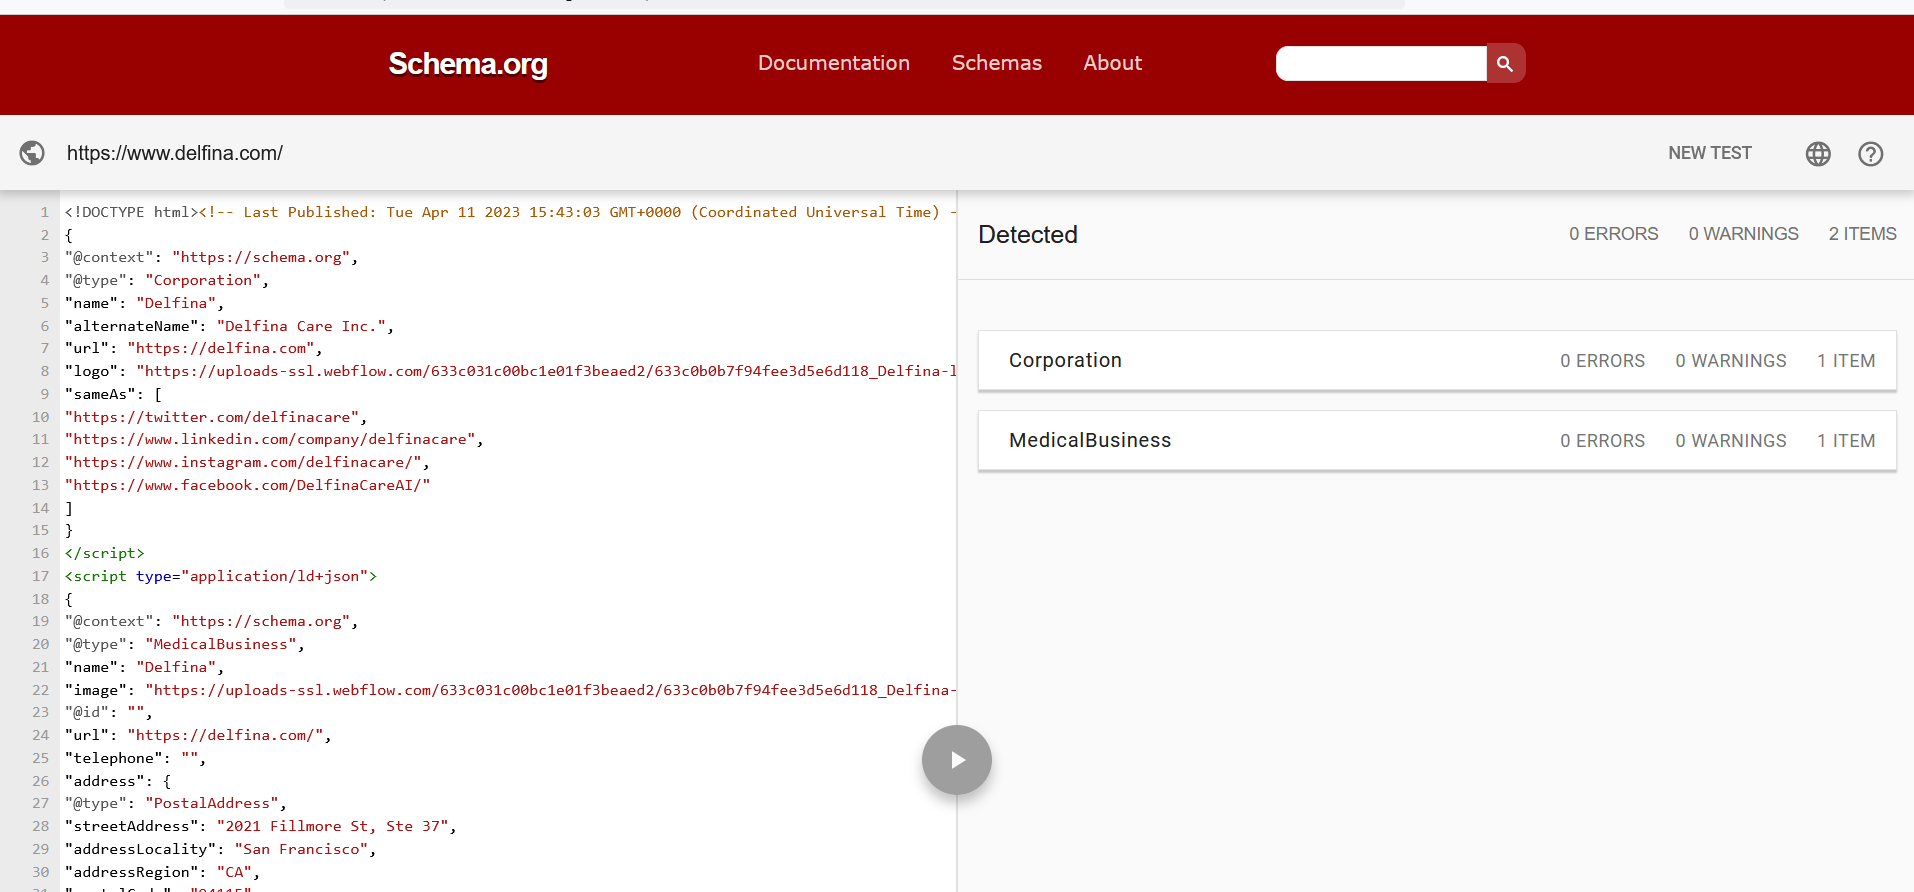Click the Schema.org logo
1914x892 pixels.
pyautogui.click(x=468, y=63)
